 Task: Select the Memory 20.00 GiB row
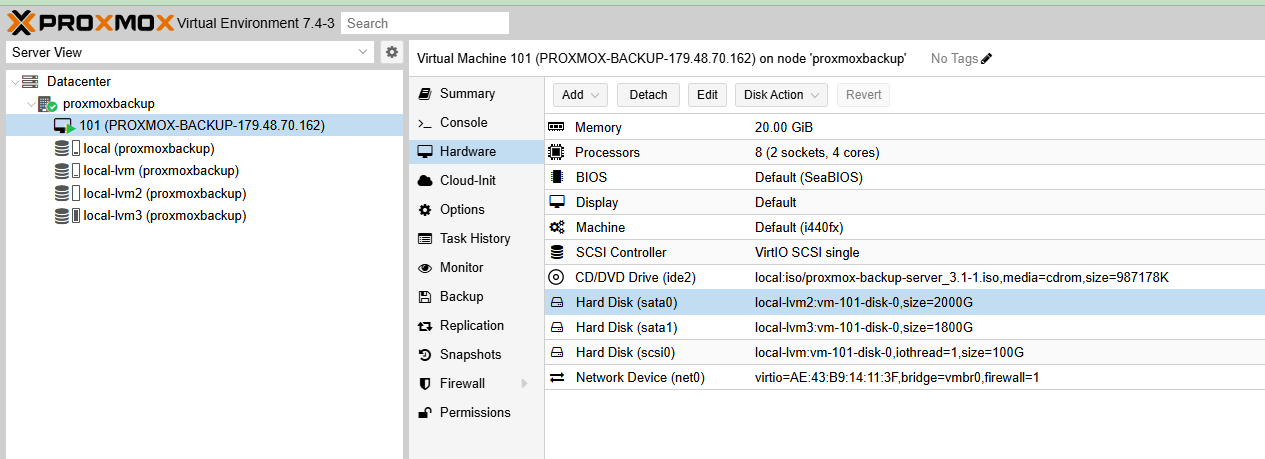[905, 128]
